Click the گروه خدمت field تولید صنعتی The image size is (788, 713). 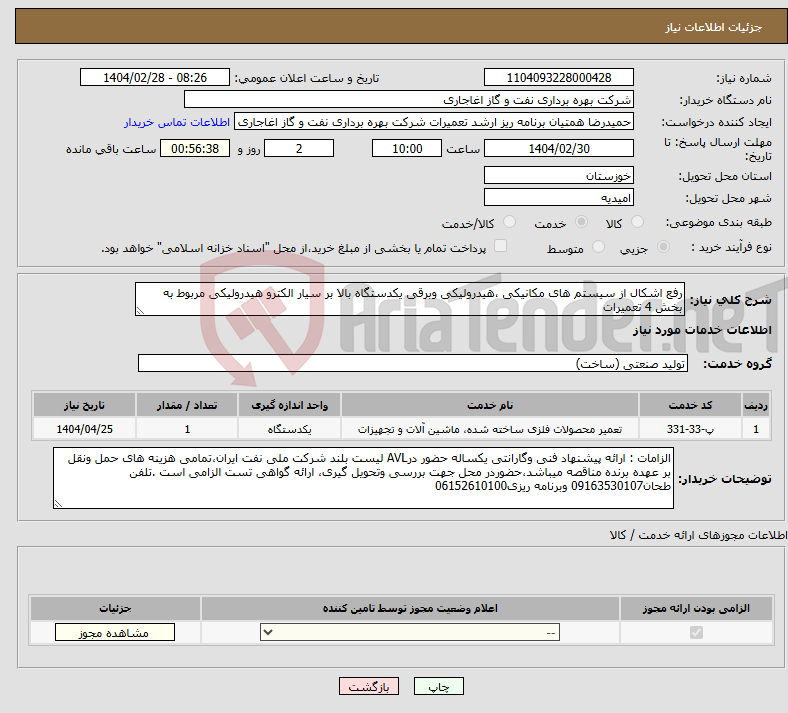[x=413, y=363]
